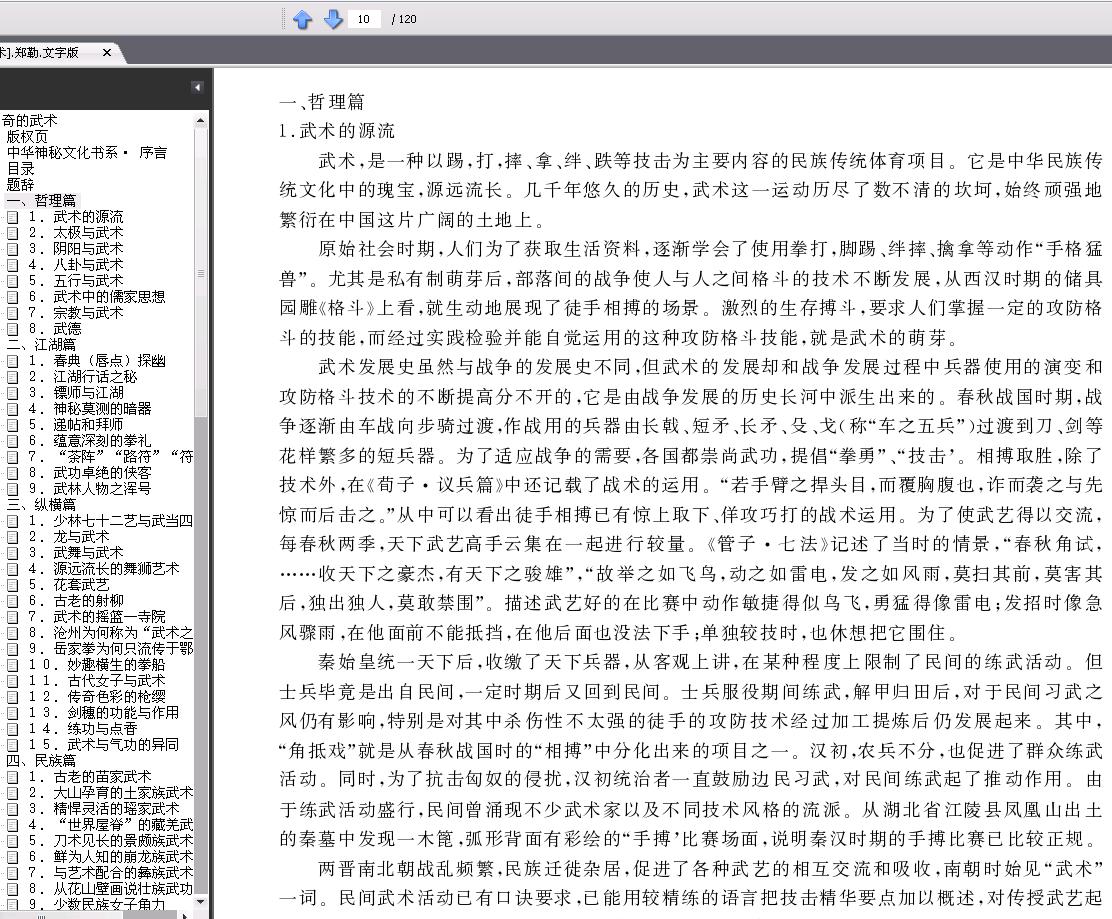Viewport: 1112px width, 919px height.
Task: Click page icon beside 14．练功与点香
Action: pyautogui.click(x=12, y=730)
